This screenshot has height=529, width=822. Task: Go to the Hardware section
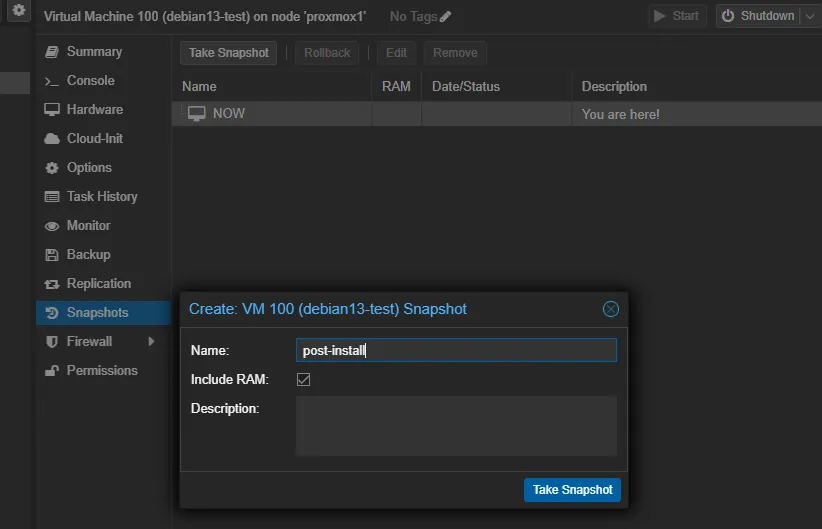(103, 110)
